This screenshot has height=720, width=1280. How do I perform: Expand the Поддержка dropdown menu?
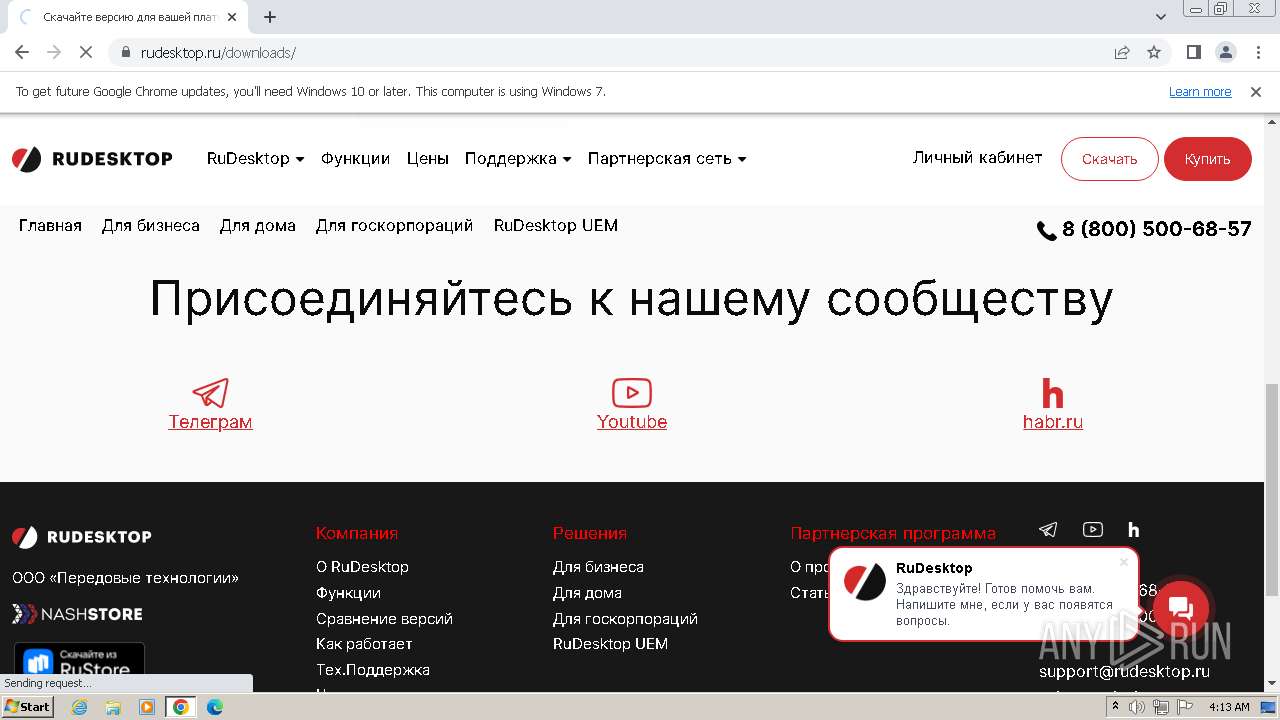[x=518, y=158]
